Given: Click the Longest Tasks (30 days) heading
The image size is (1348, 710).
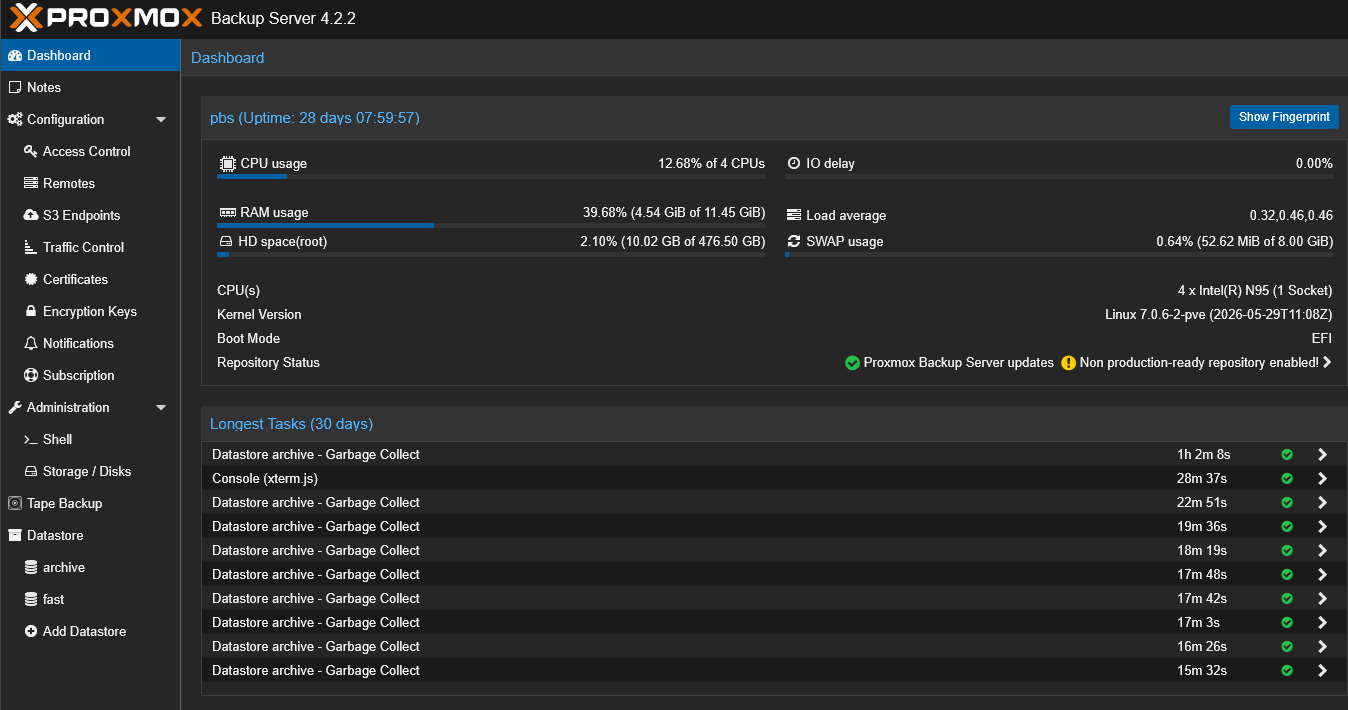Looking at the screenshot, I should point(291,424).
